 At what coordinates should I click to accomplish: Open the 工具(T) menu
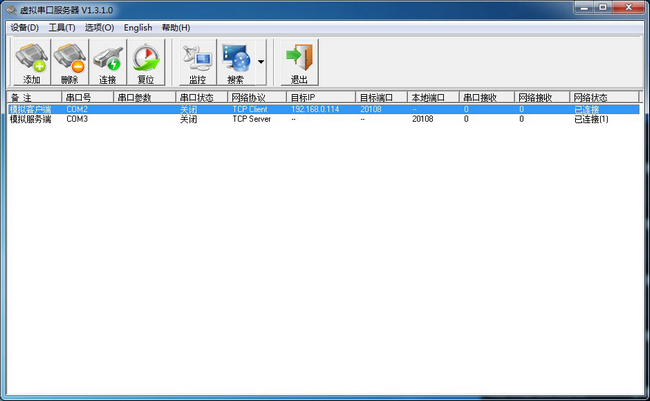click(62, 27)
